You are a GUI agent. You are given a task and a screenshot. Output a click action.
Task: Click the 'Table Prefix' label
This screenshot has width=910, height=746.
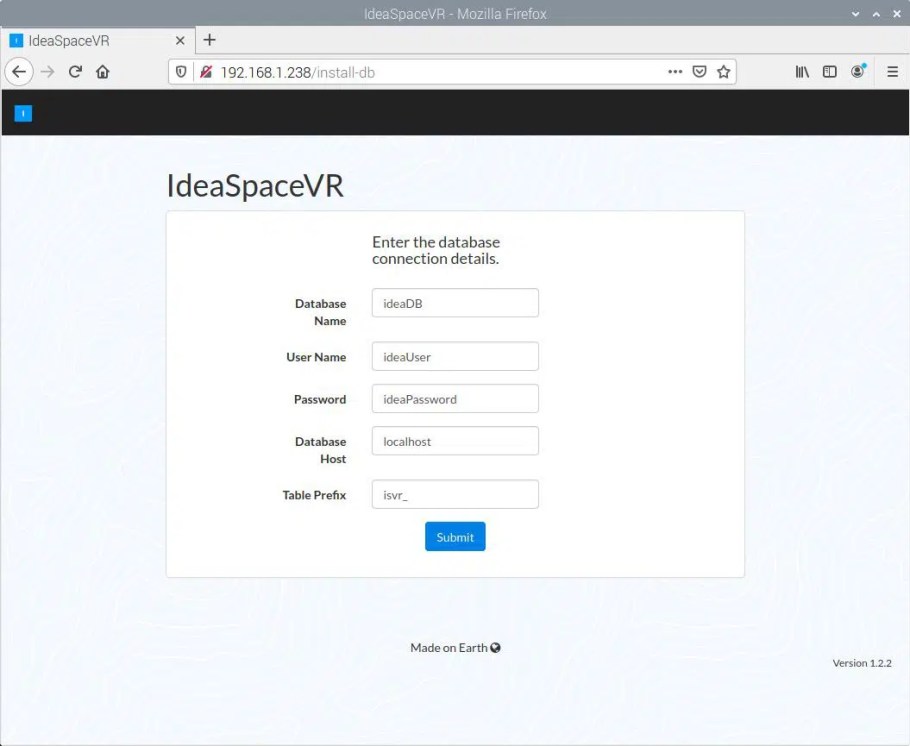point(314,495)
